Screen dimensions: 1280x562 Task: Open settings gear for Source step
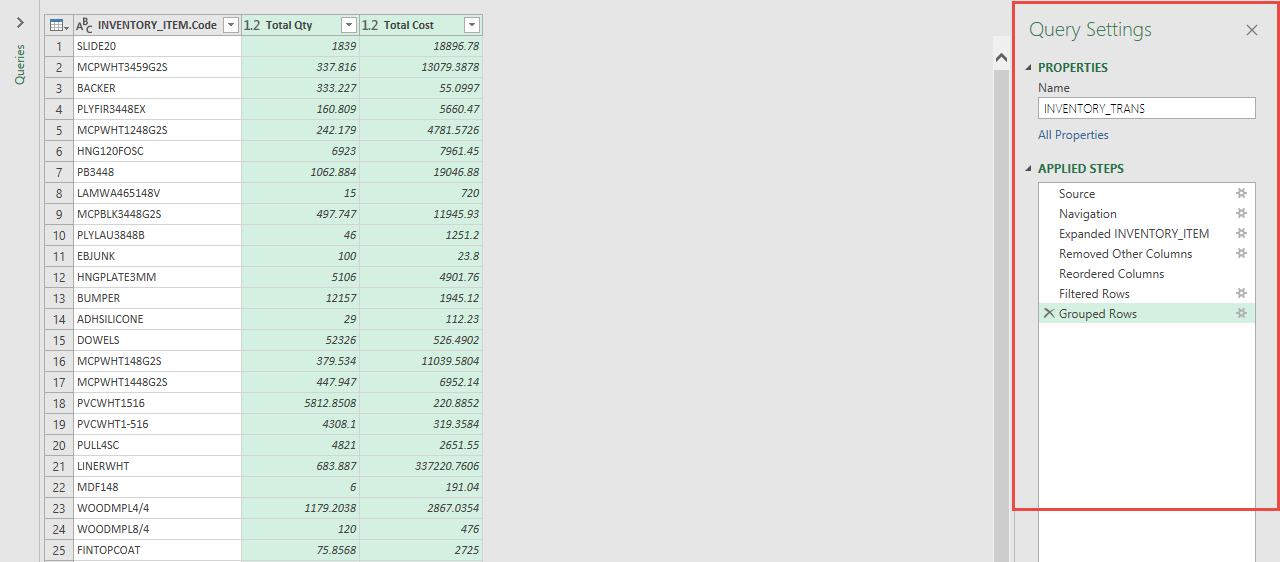tap(1241, 194)
